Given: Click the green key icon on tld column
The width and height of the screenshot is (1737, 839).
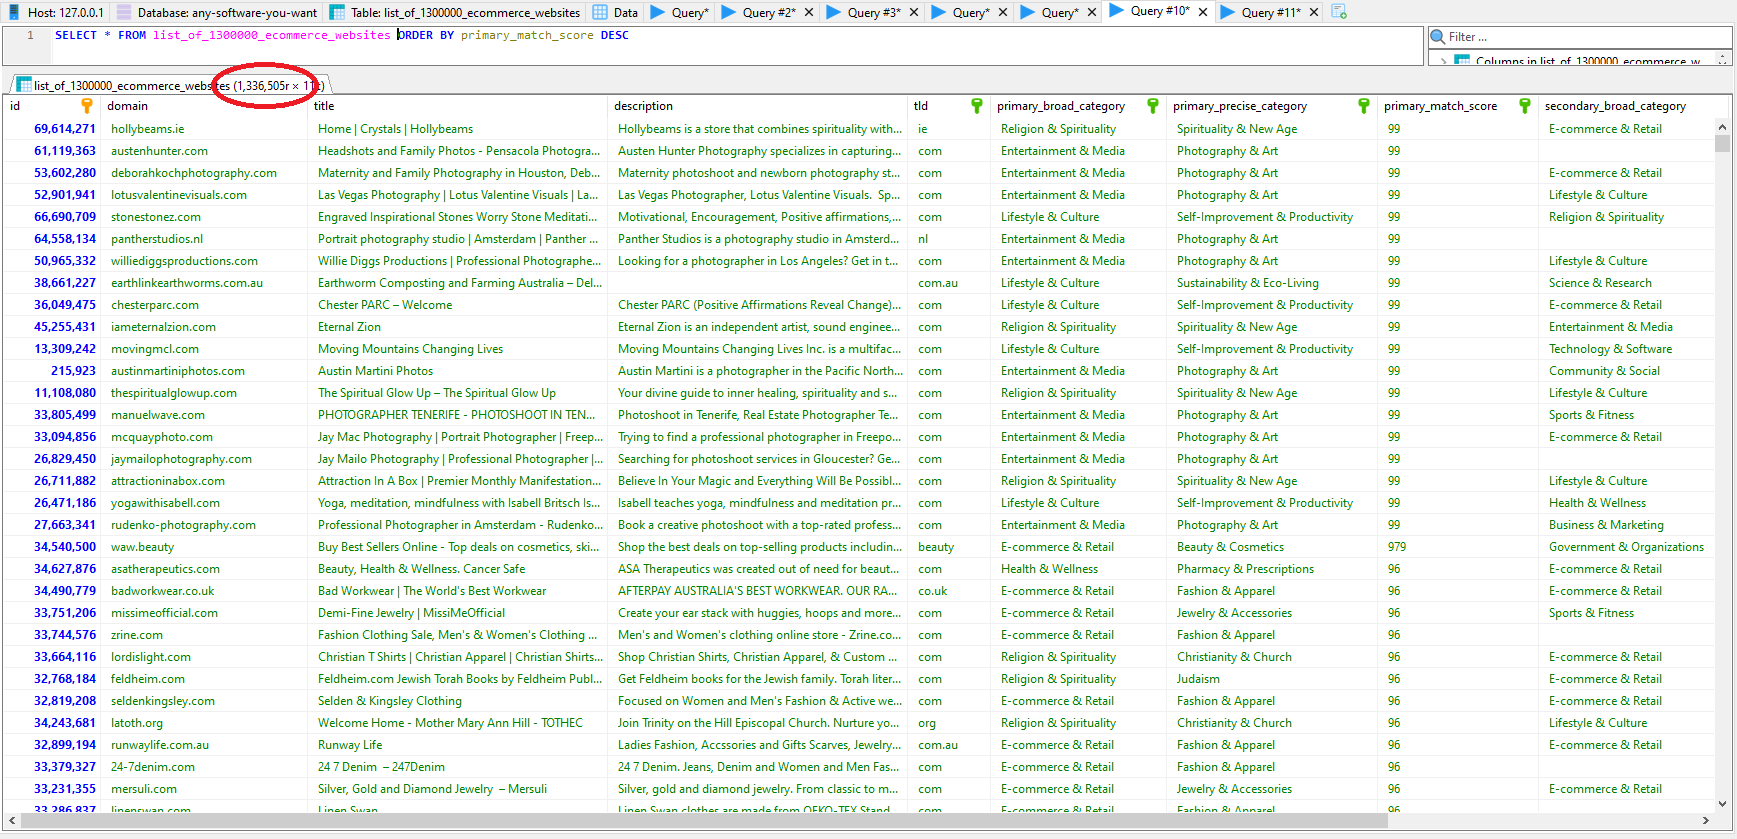Looking at the screenshot, I should [977, 105].
